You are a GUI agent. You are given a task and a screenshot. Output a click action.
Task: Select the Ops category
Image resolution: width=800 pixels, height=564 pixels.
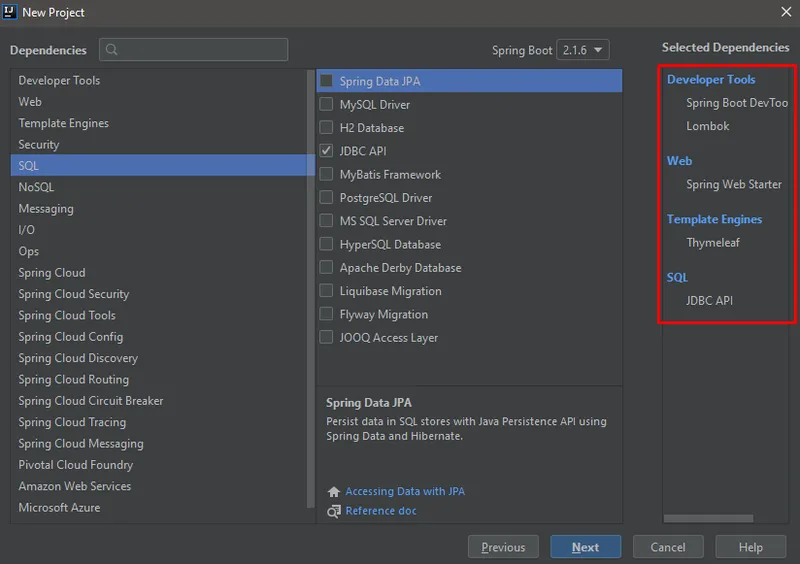[159, 251]
